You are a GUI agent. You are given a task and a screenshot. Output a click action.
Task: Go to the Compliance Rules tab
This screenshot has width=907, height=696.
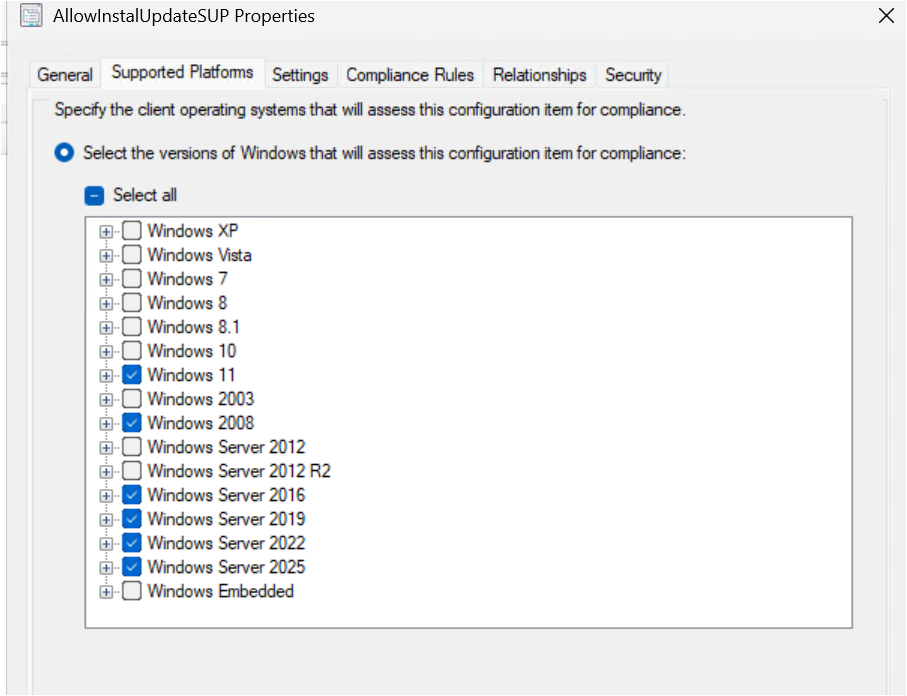(x=410, y=75)
